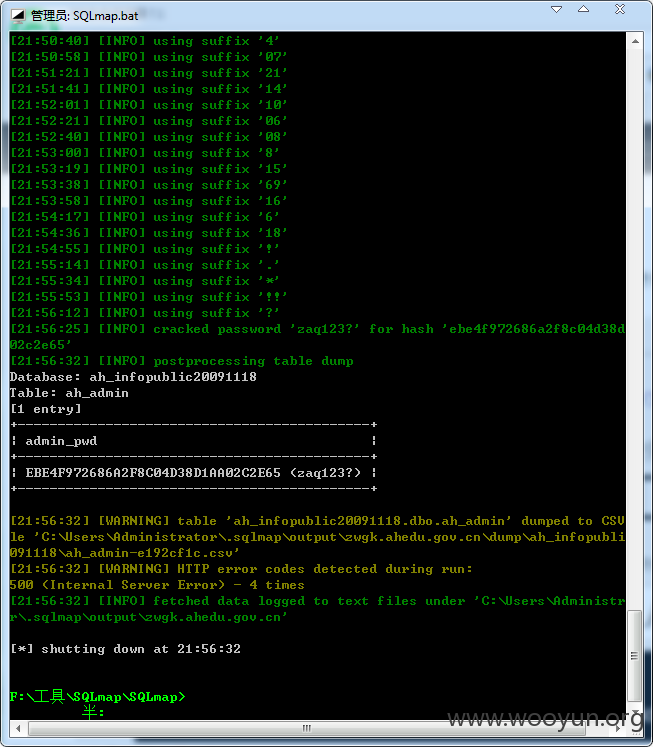Click the timestamp '[21:50:40]' line

pyautogui.click(x=145, y=41)
